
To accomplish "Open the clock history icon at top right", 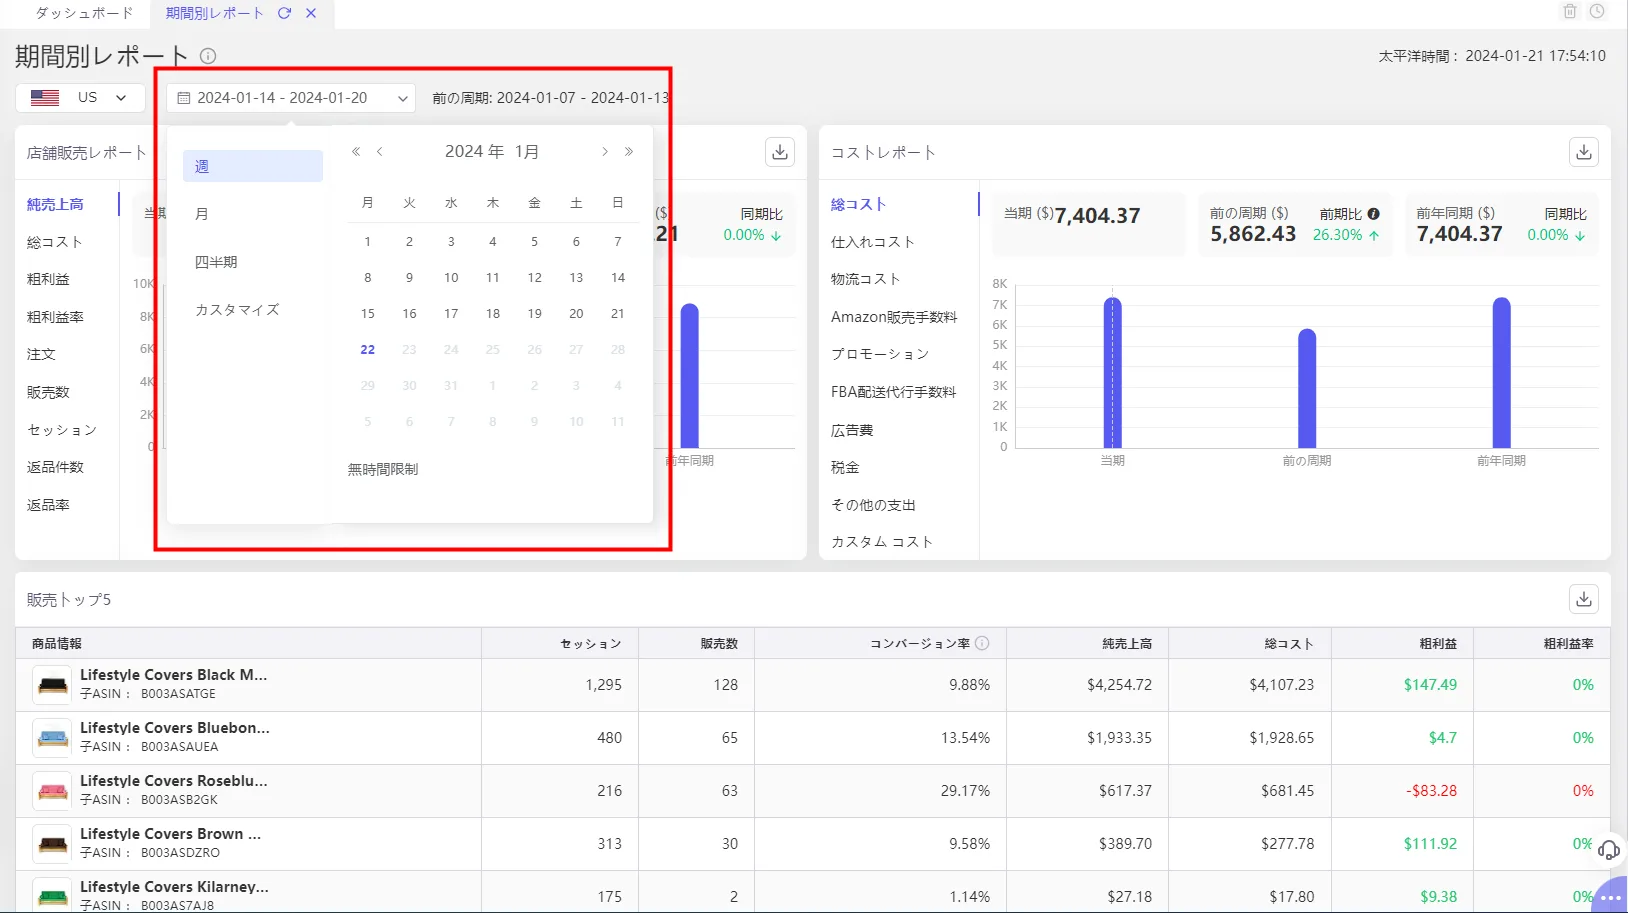I will click(1597, 12).
